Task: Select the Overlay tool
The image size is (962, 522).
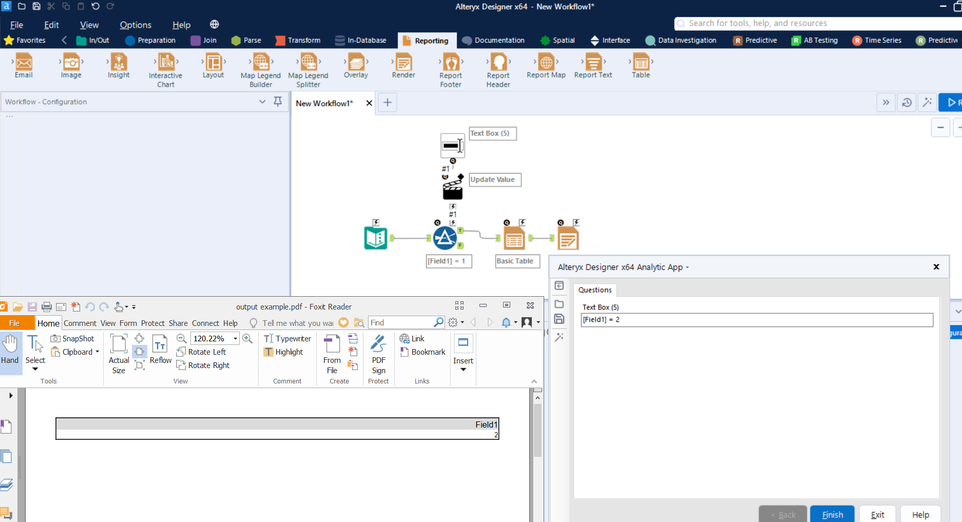Action: [356, 66]
